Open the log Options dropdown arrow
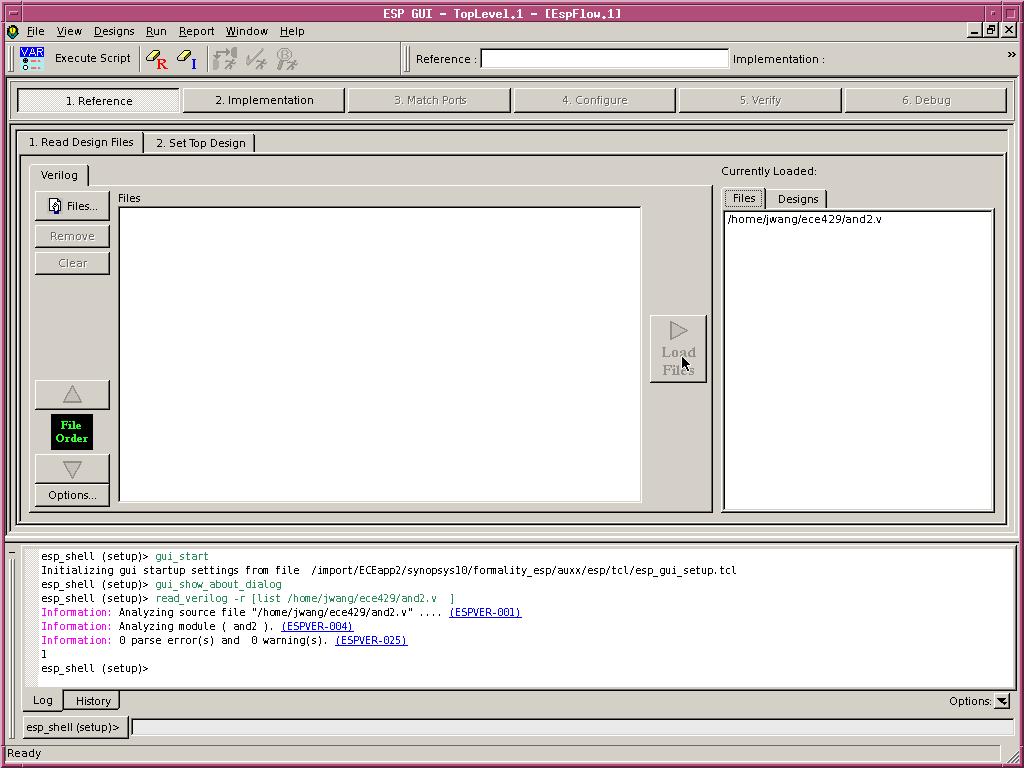Viewport: 1024px width, 768px height. point(1002,701)
